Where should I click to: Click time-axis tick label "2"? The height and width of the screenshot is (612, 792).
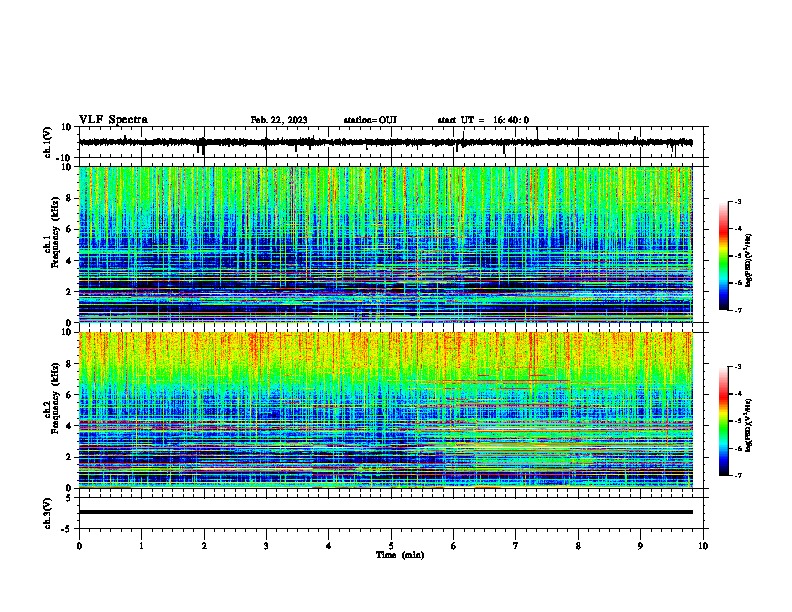coord(204,546)
